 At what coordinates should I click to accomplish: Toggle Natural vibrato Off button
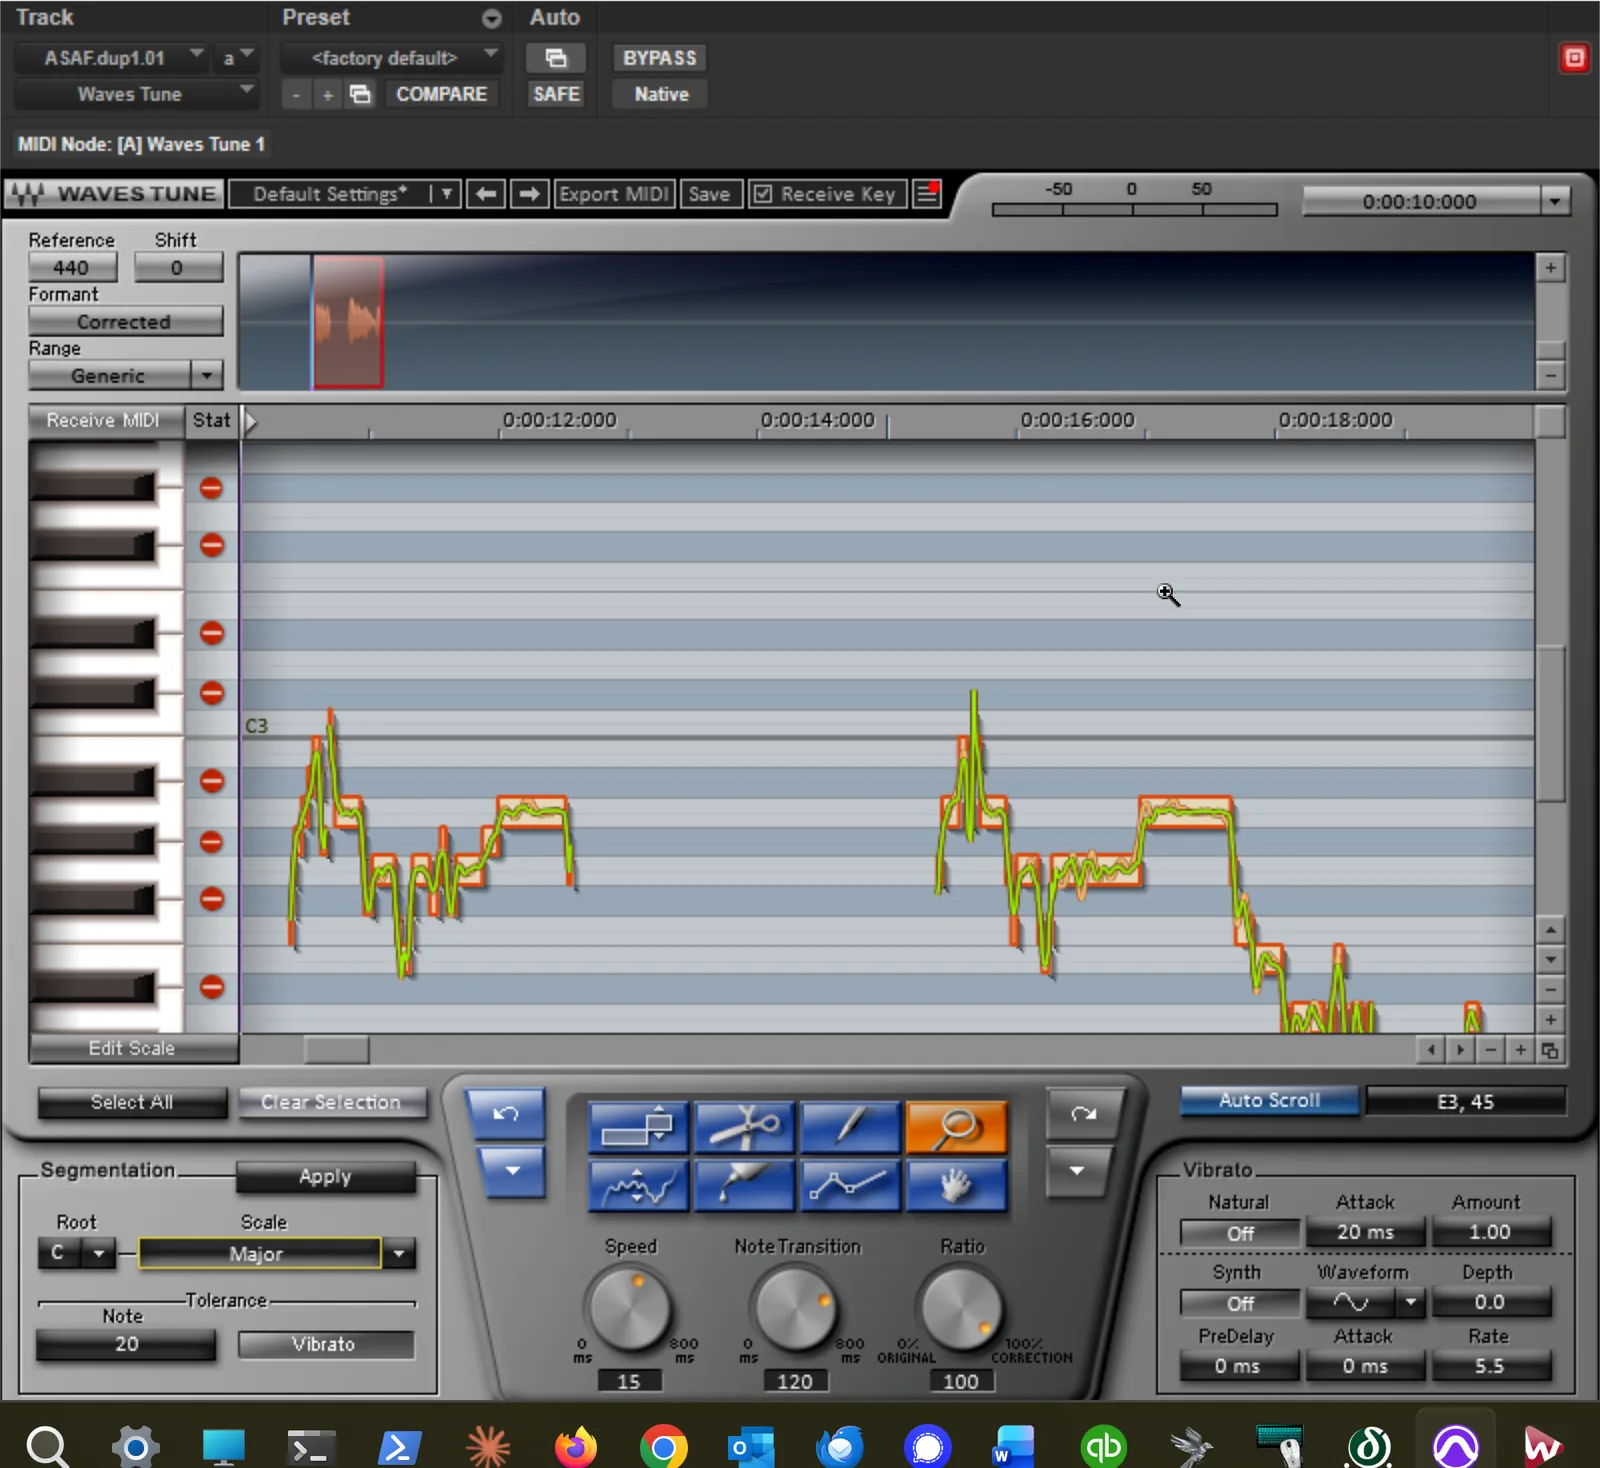tap(1240, 1233)
